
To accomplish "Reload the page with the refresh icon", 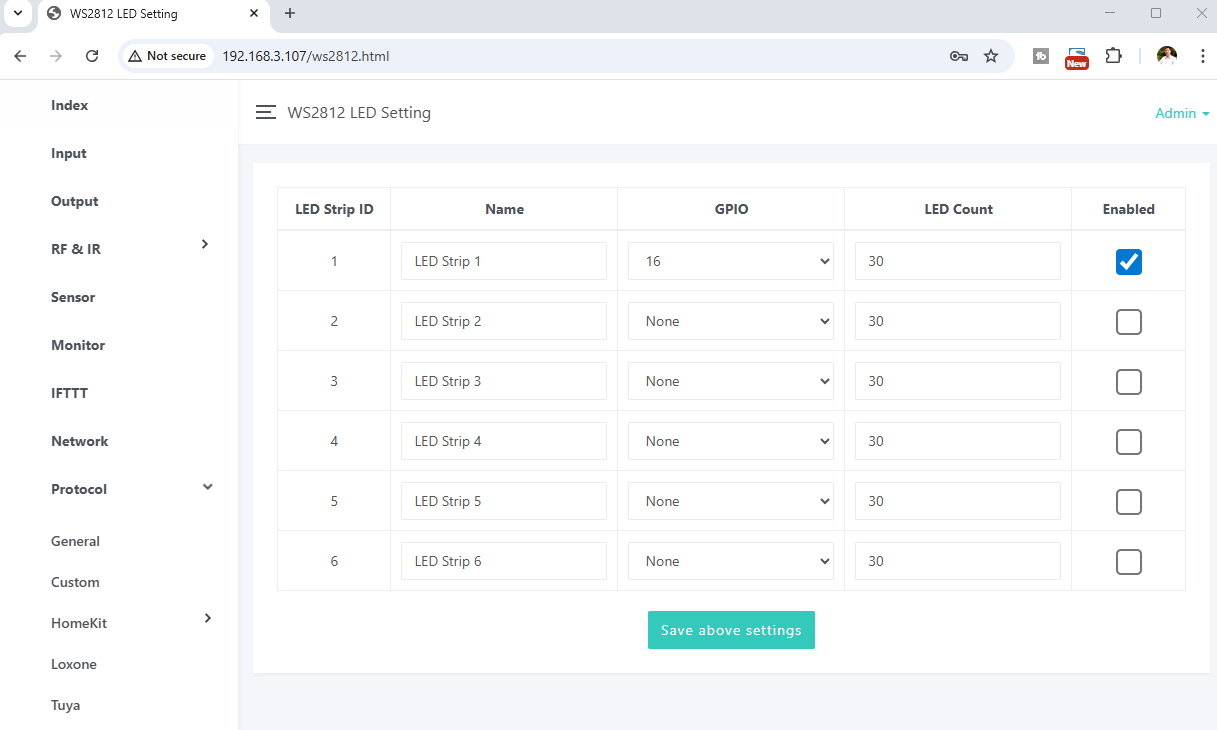I will 92,56.
